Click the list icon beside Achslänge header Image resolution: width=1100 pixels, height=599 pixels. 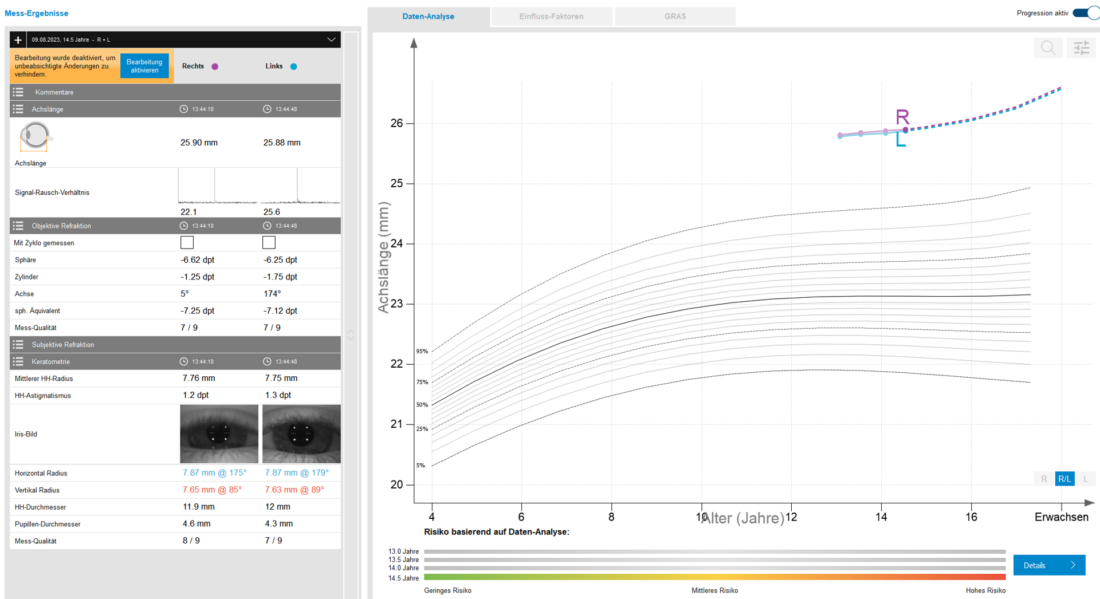pyautogui.click(x=18, y=108)
